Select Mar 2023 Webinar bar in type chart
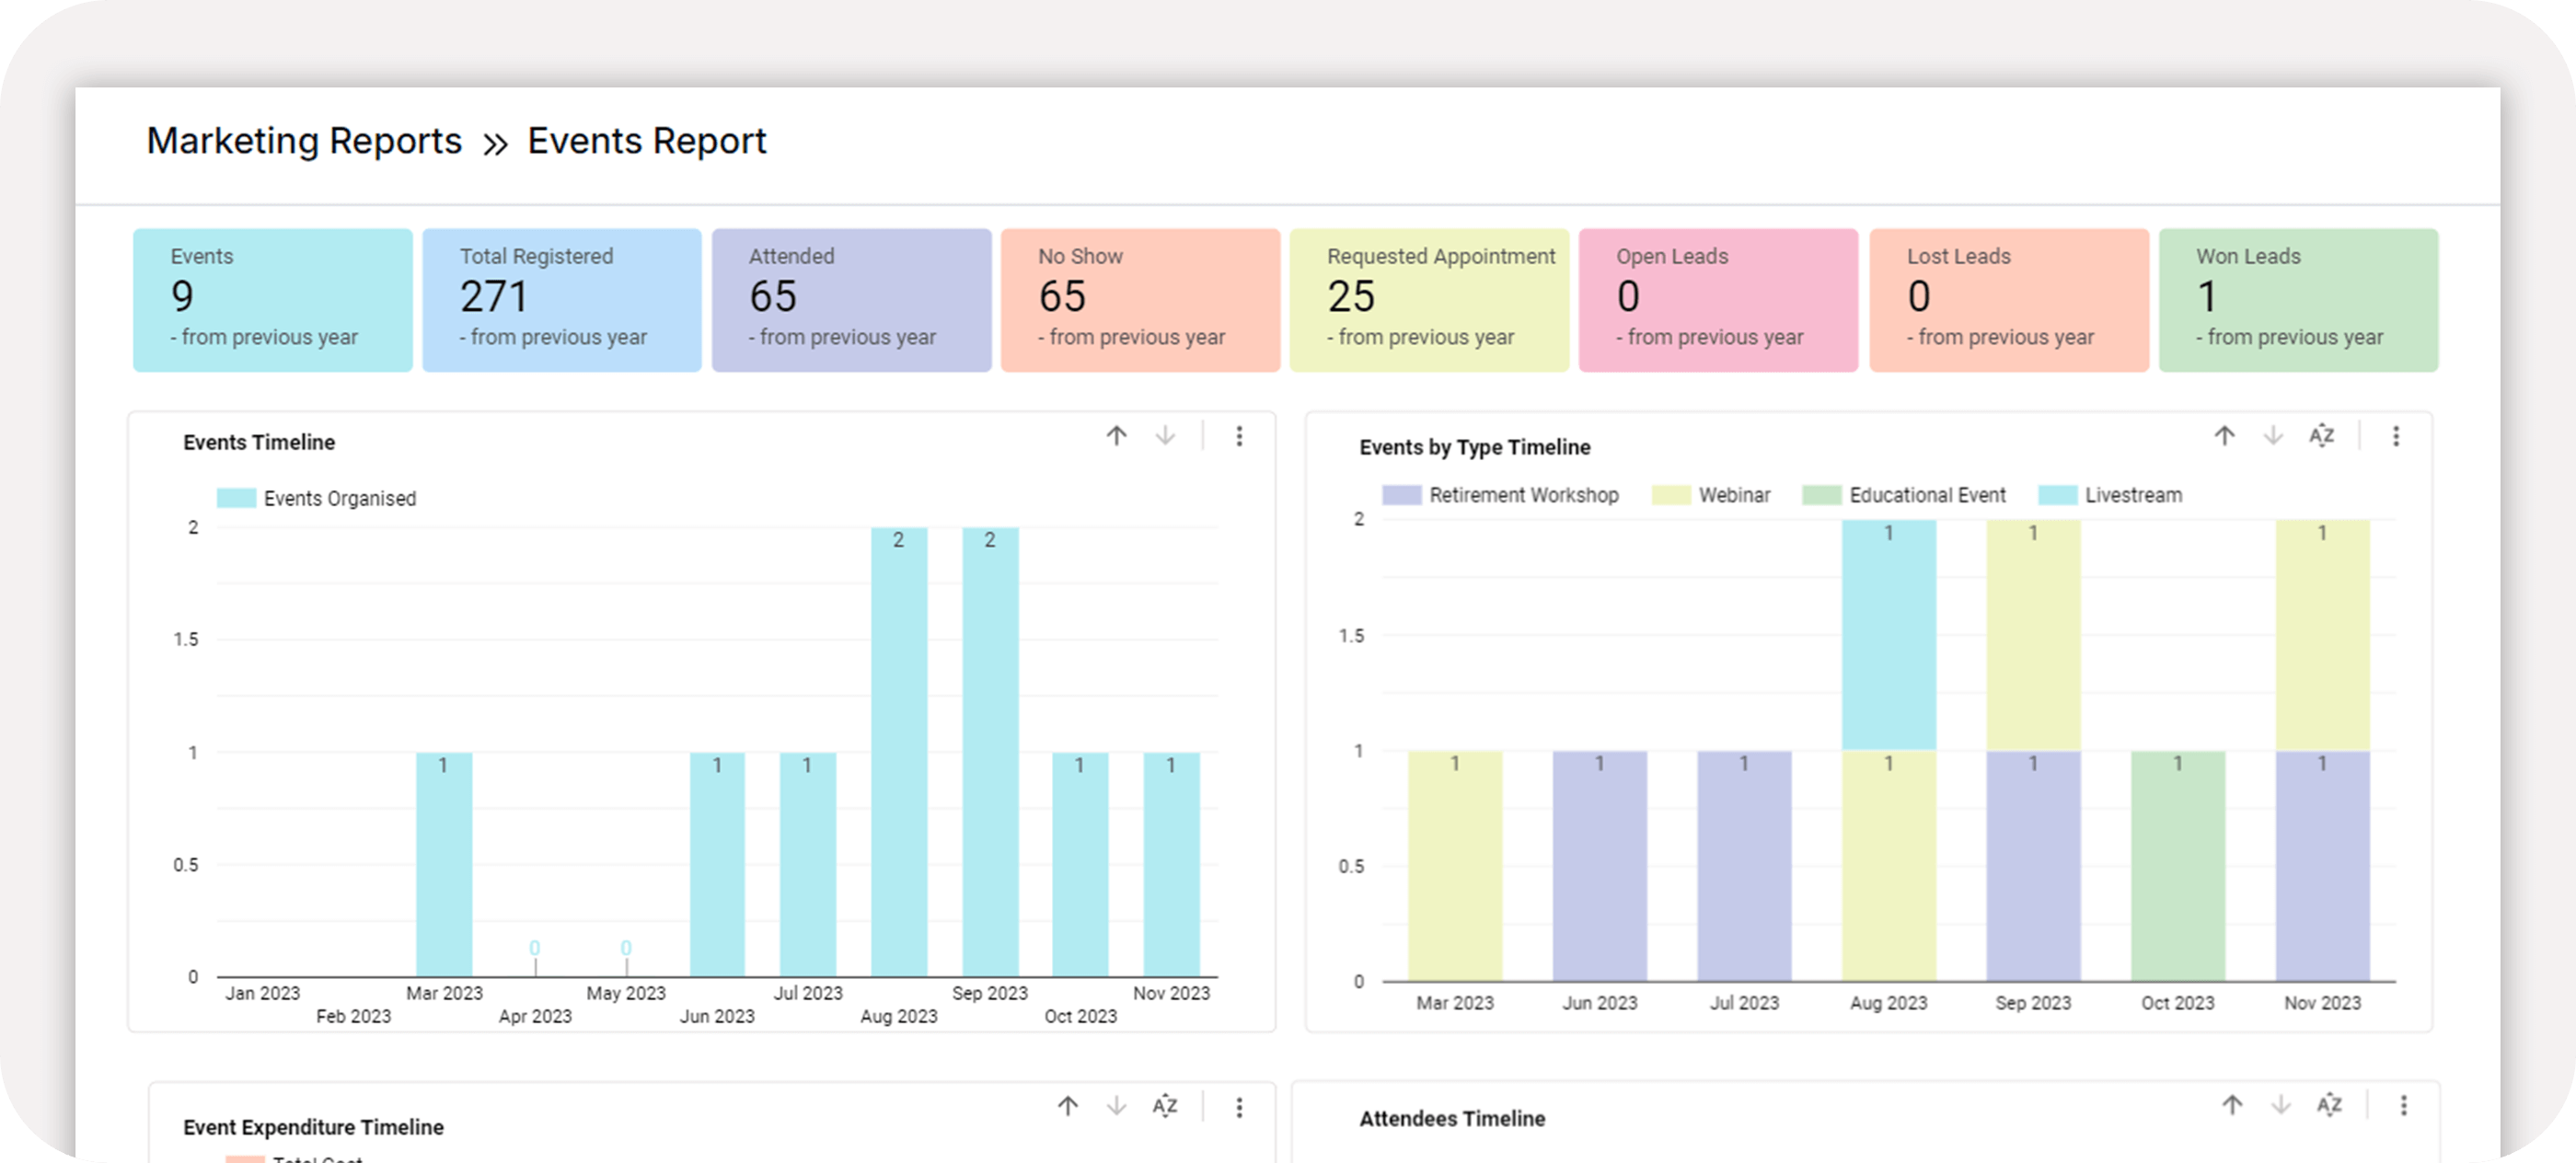 click(x=1455, y=866)
